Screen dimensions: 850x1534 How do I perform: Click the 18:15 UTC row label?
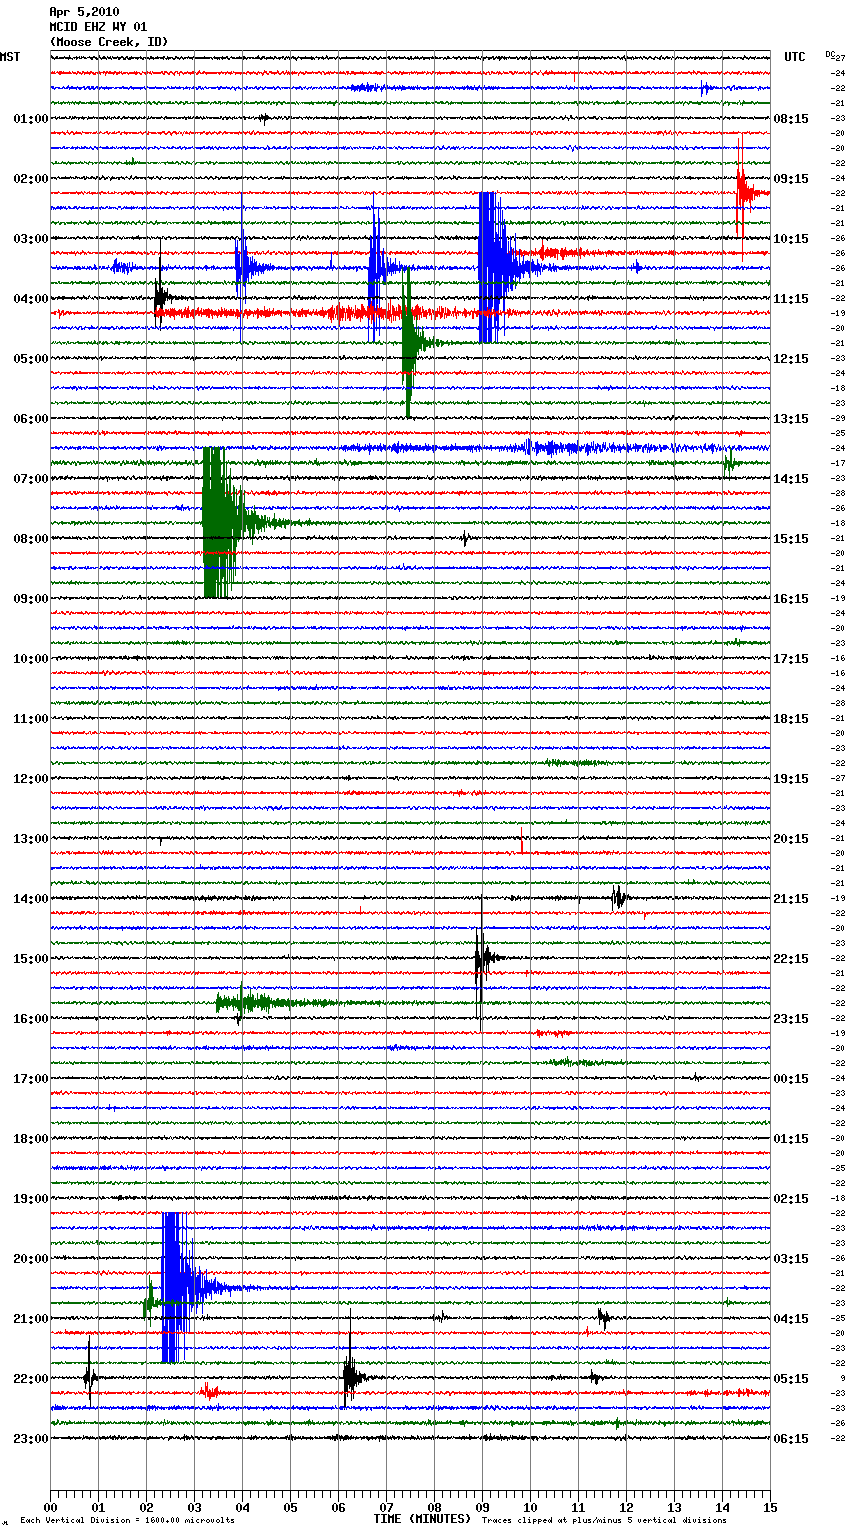(x=791, y=719)
